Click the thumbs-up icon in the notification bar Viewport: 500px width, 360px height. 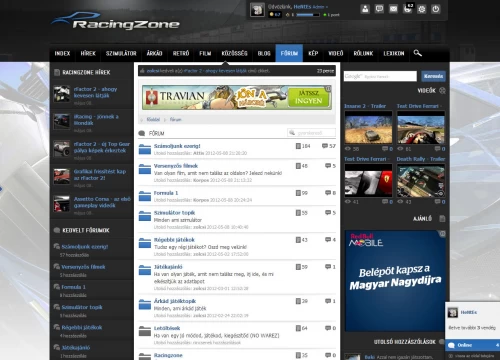(x=142, y=71)
